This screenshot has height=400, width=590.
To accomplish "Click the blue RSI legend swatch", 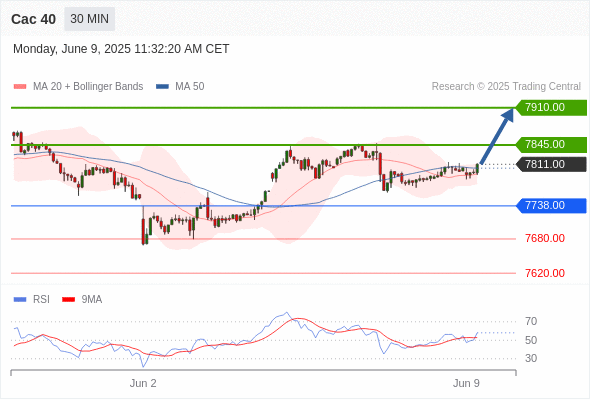I will 20,300.
